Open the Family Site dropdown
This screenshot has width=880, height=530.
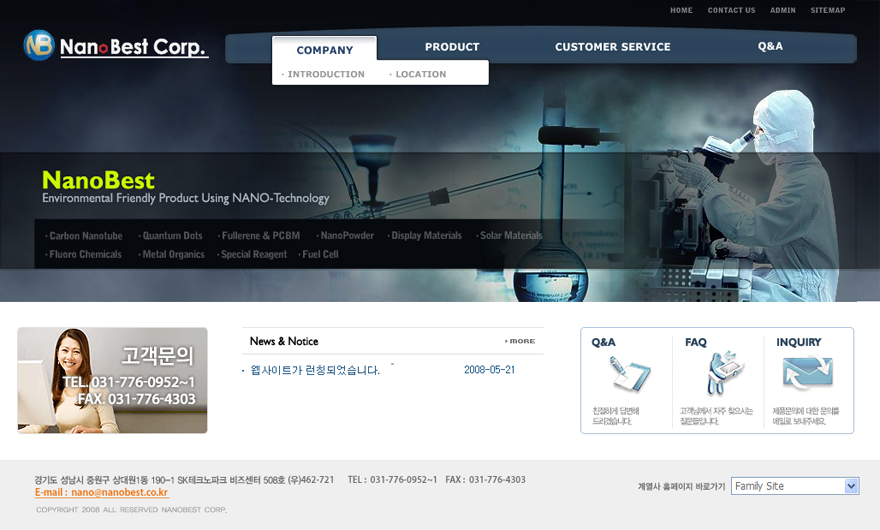click(x=795, y=486)
